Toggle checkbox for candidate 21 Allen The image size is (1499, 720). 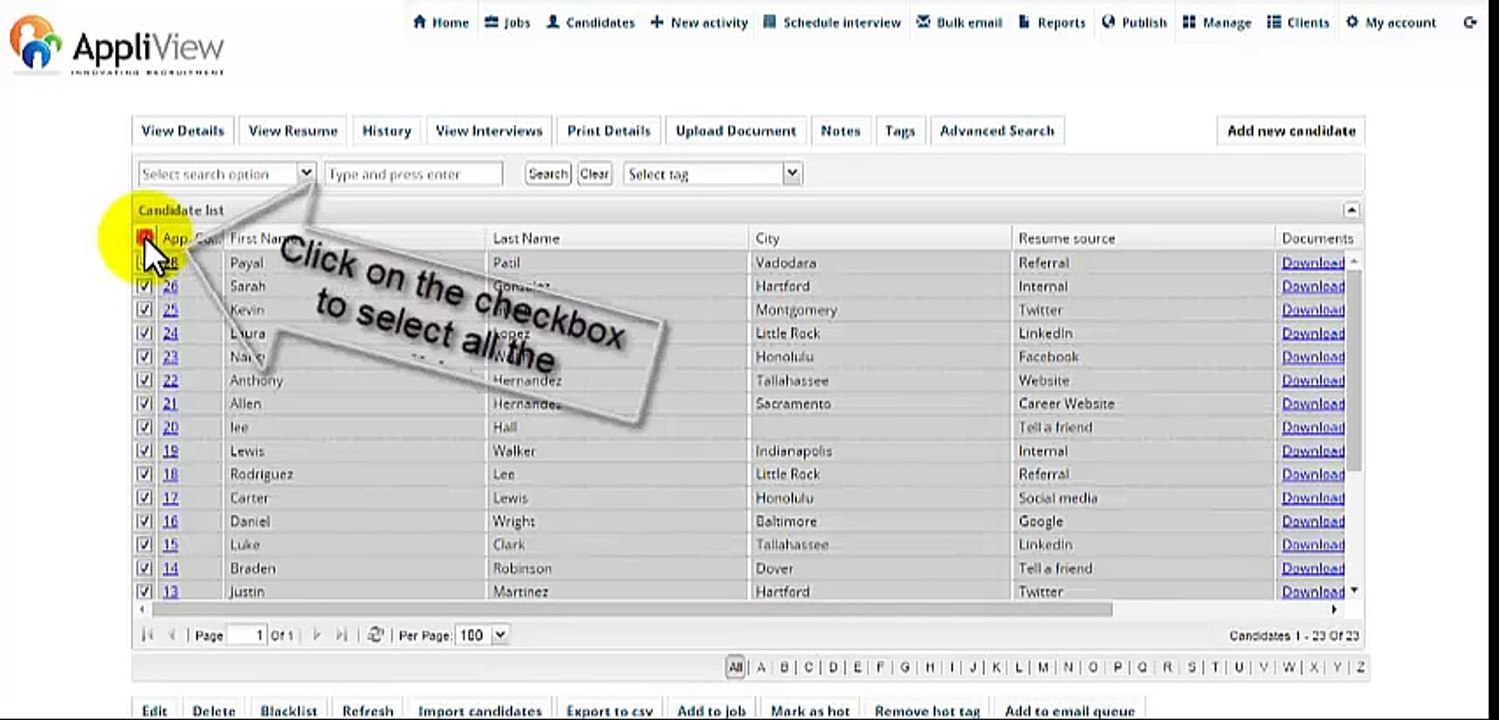pos(144,403)
